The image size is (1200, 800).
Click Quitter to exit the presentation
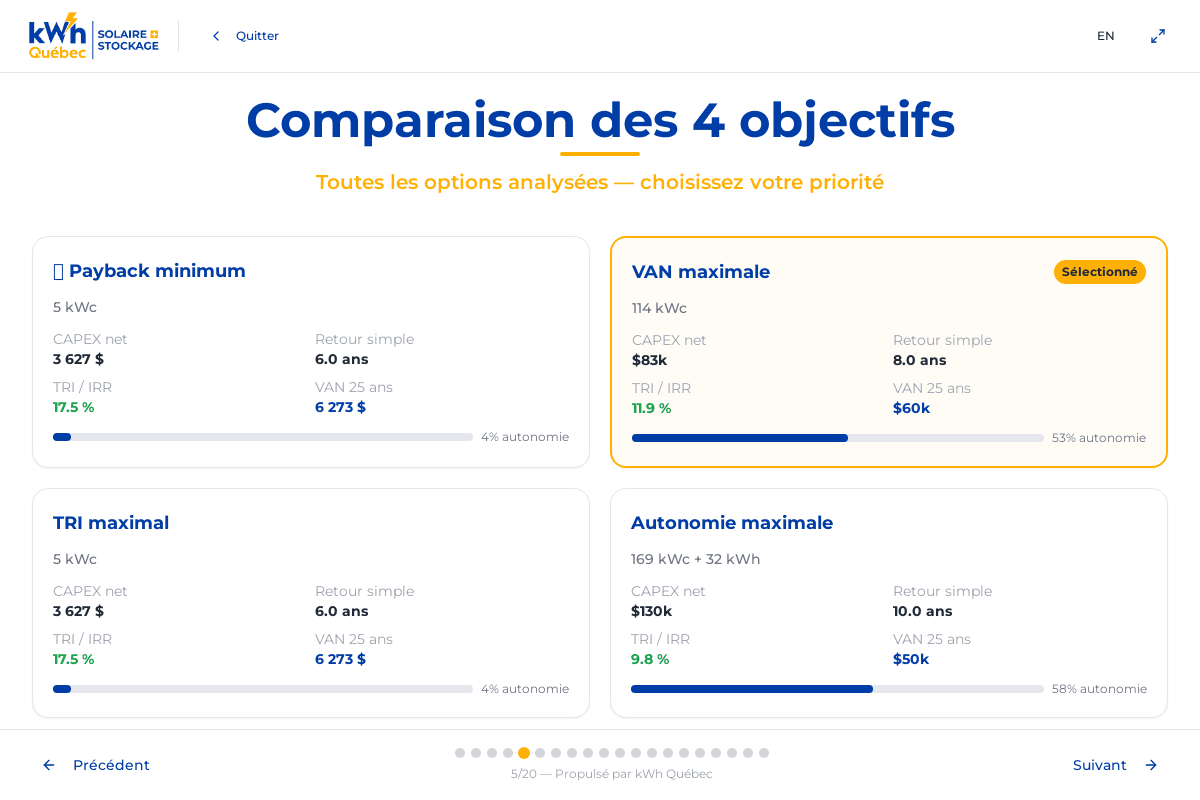(x=257, y=35)
